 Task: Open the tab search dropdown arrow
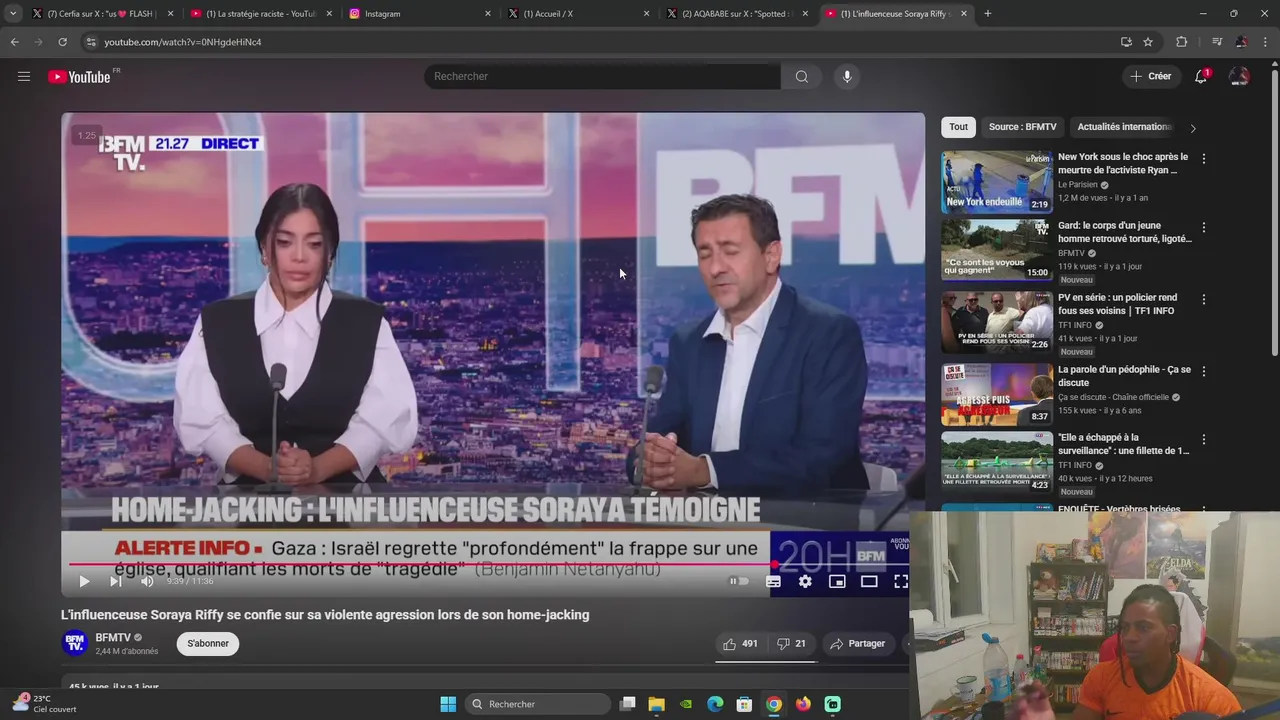tap(12, 14)
